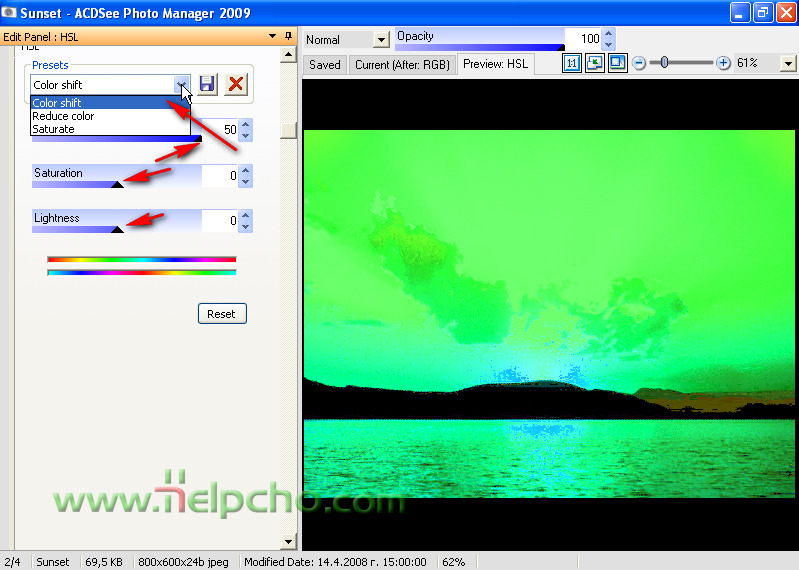Click the actual size 1:1 icon
Image resolution: width=799 pixels, height=570 pixels.
click(572, 63)
